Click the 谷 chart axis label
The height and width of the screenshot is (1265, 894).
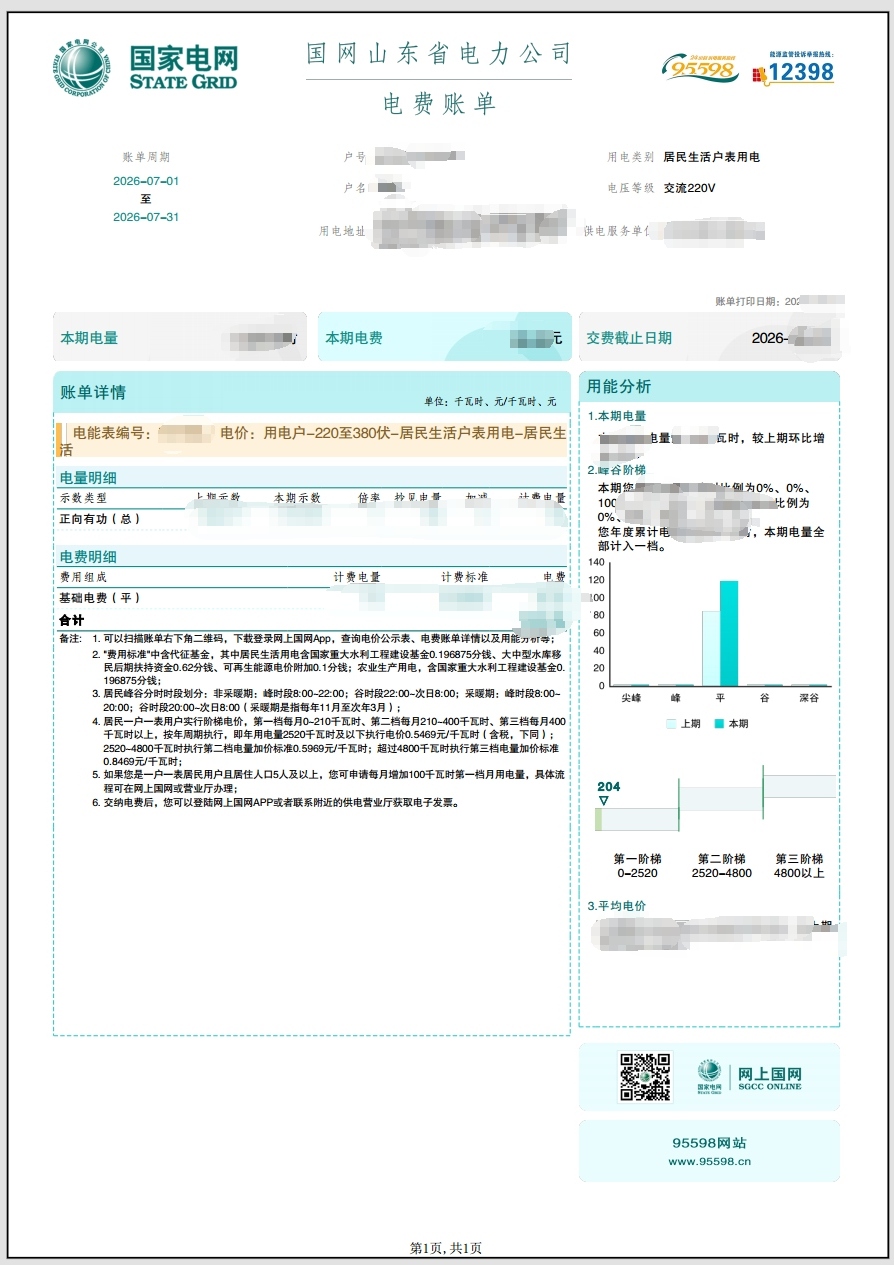pyautogui.click(x=764, y=698)
